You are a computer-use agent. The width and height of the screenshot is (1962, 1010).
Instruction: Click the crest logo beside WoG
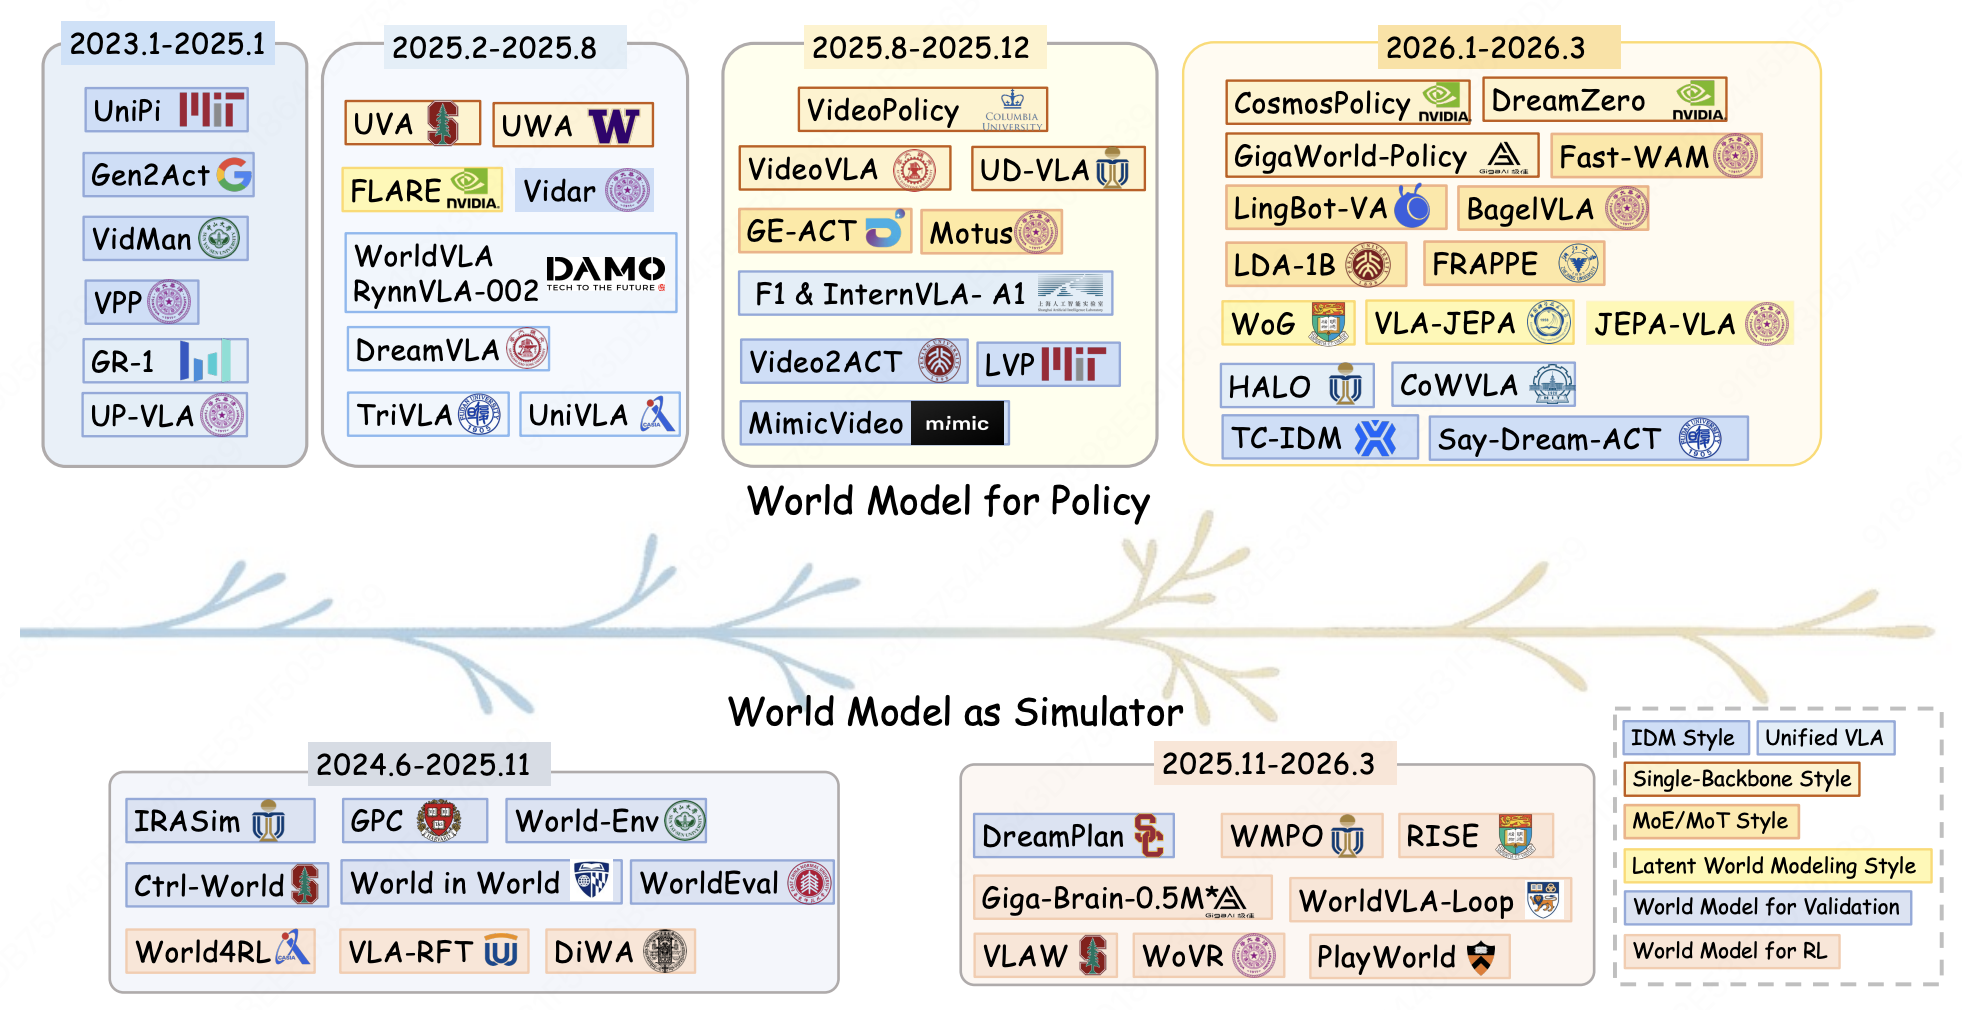[x=1329, y=324]
